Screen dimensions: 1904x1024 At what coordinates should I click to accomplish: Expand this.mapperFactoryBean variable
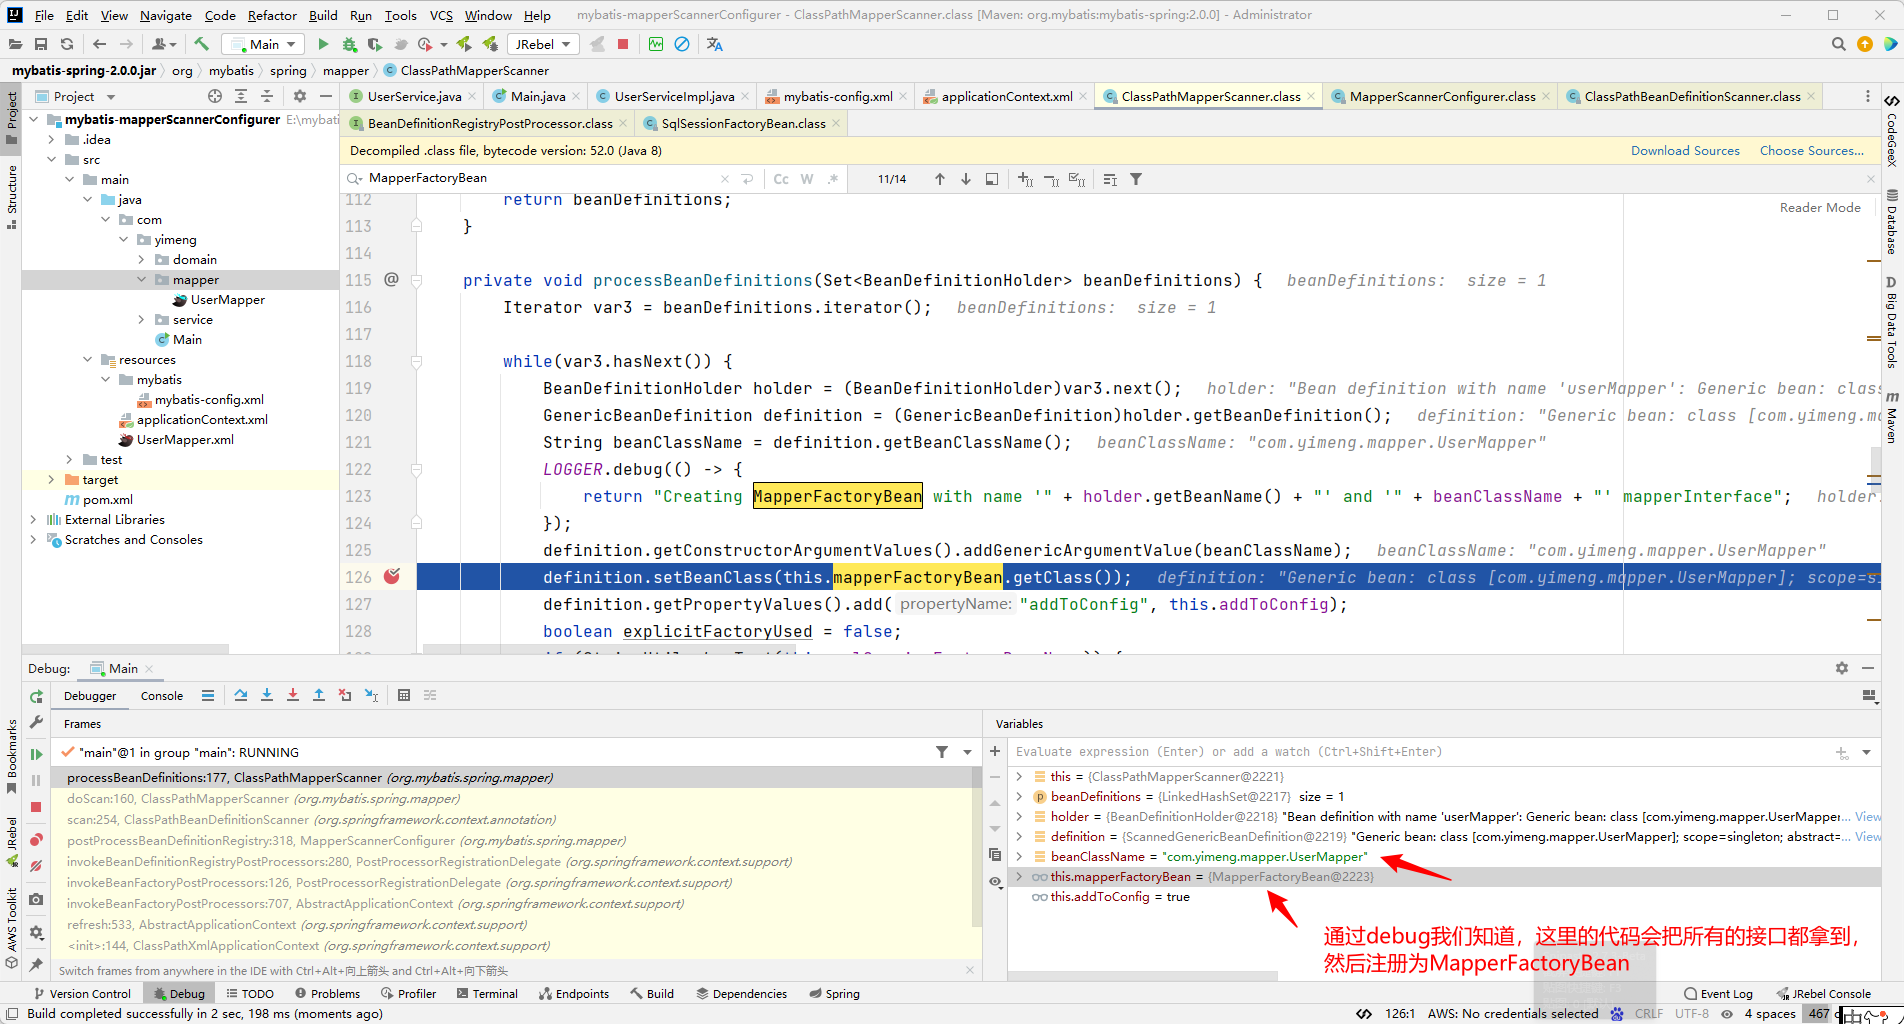[x=1019, y=876]
